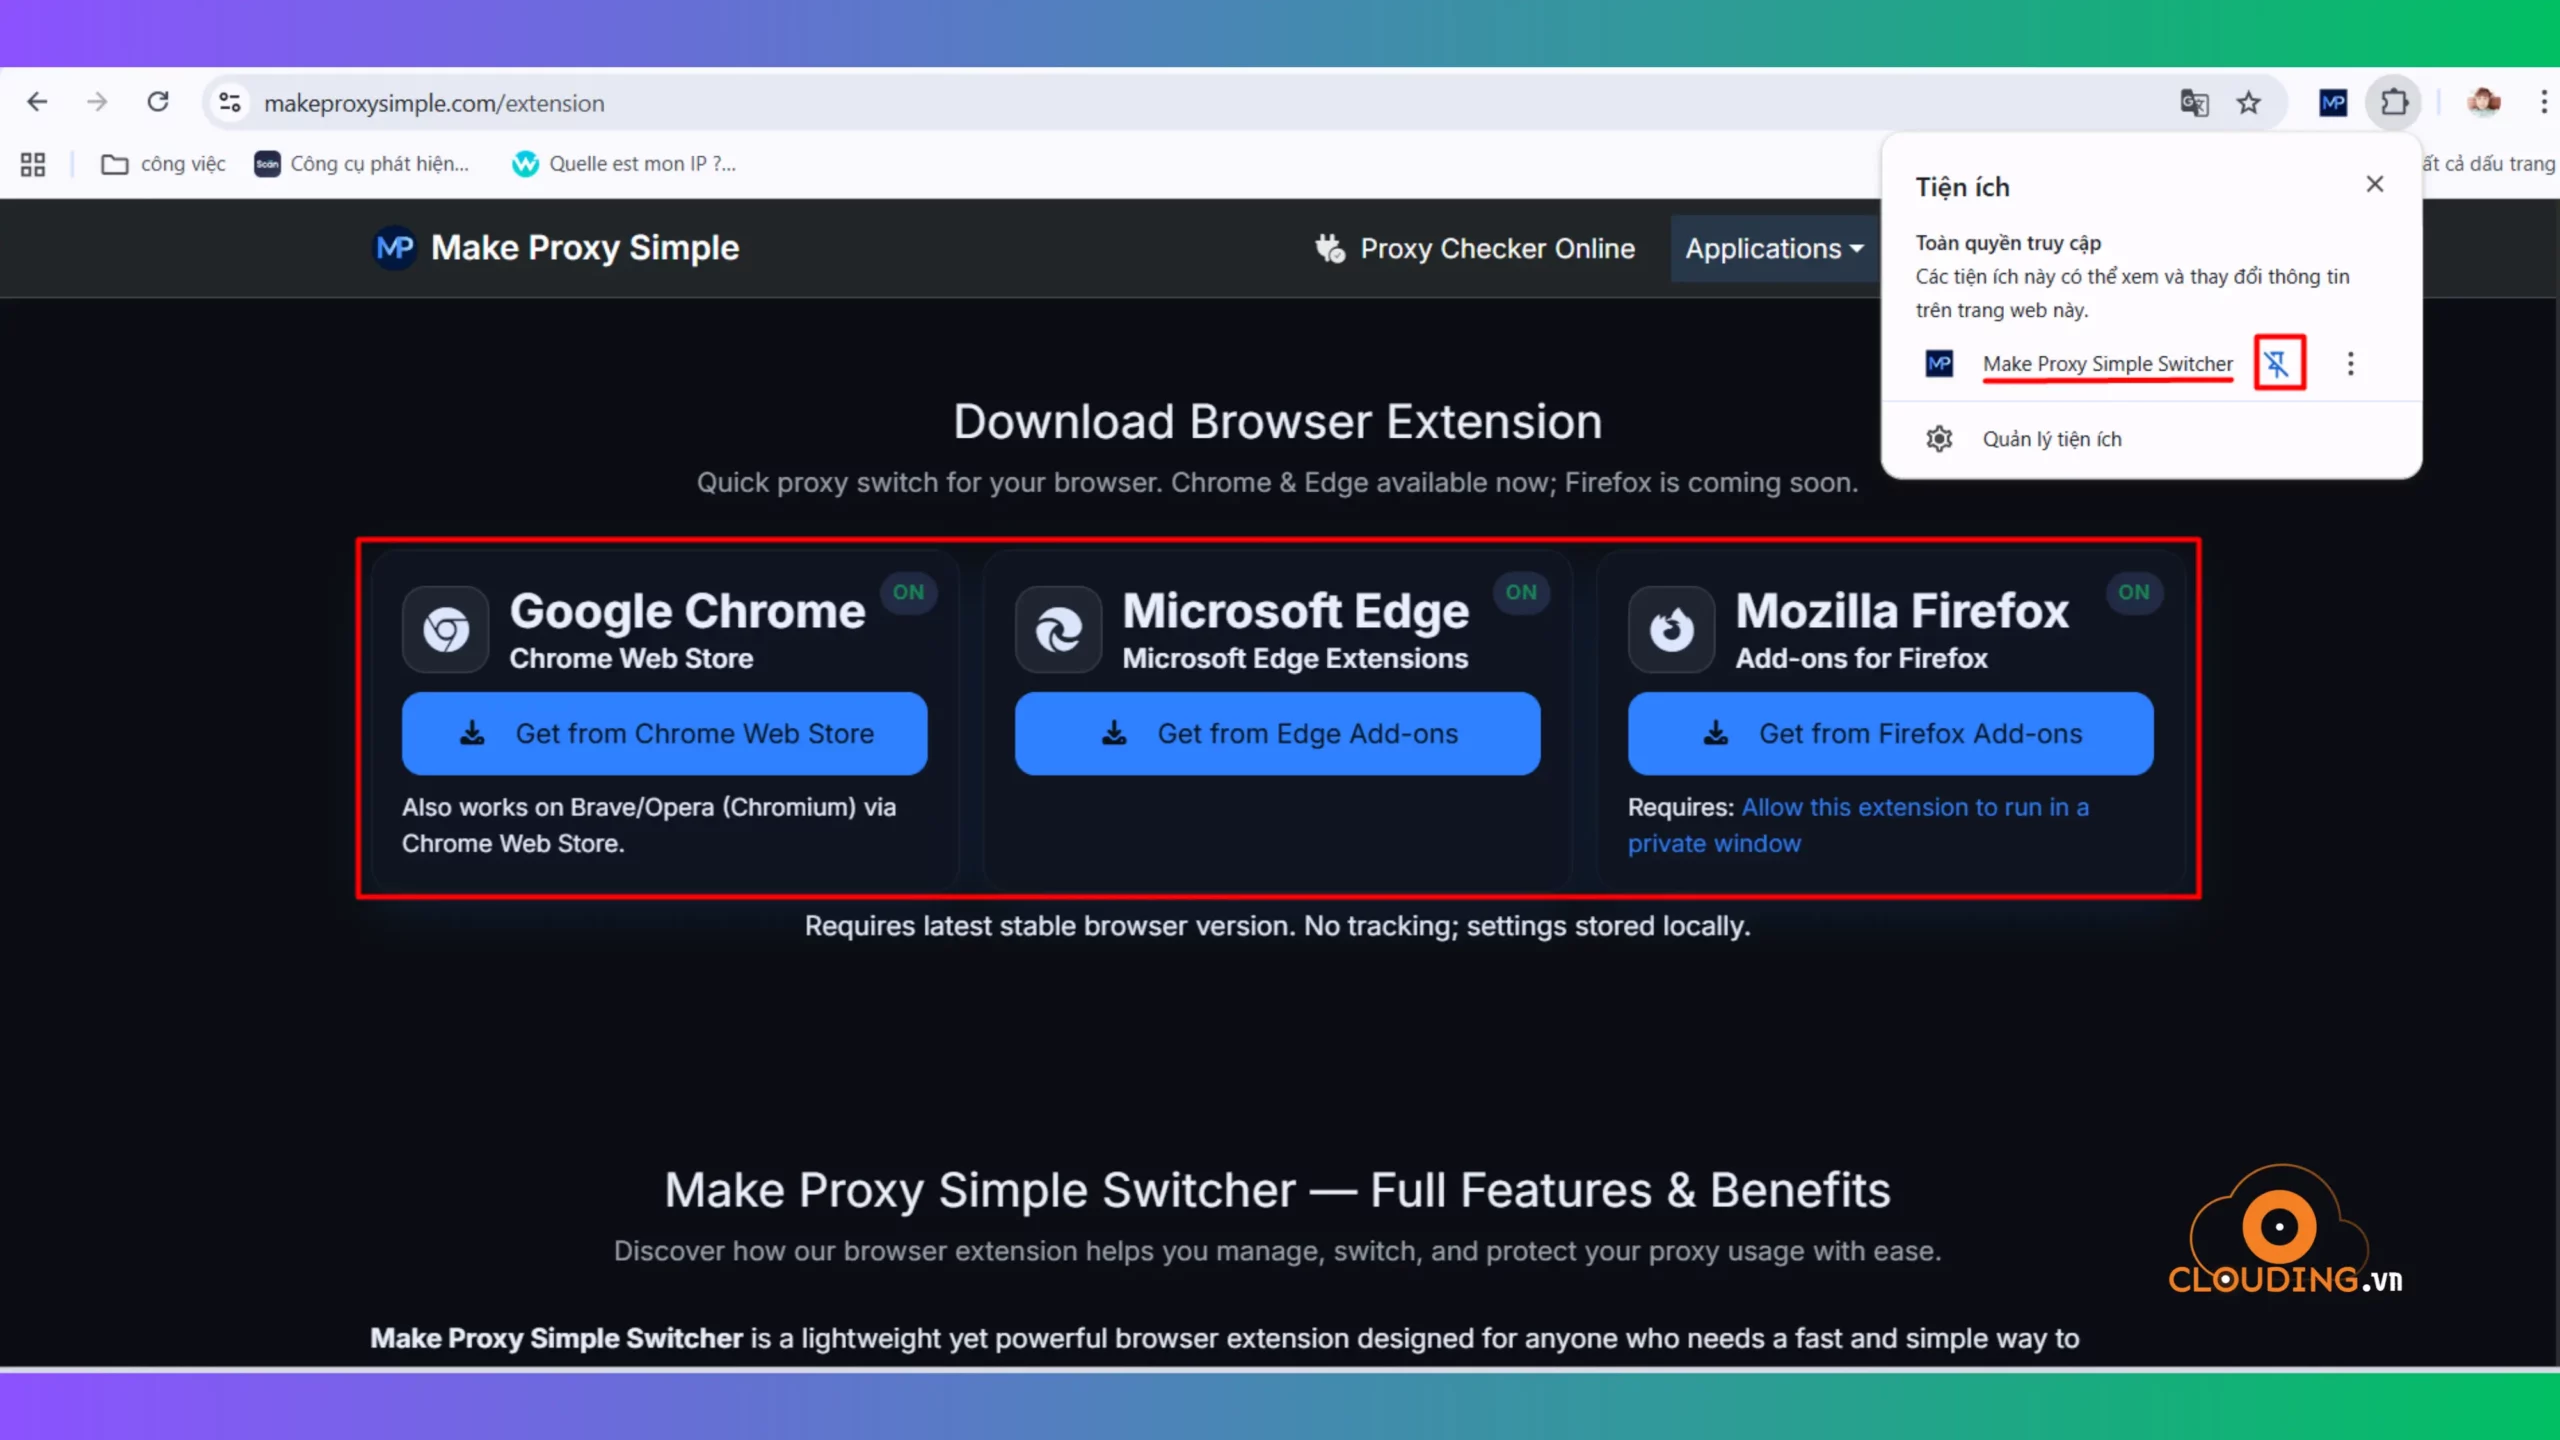The height and width of the screenshot is (1440, 2560).
Task: Click the browser back arrow
Action: tap(37, 102)
